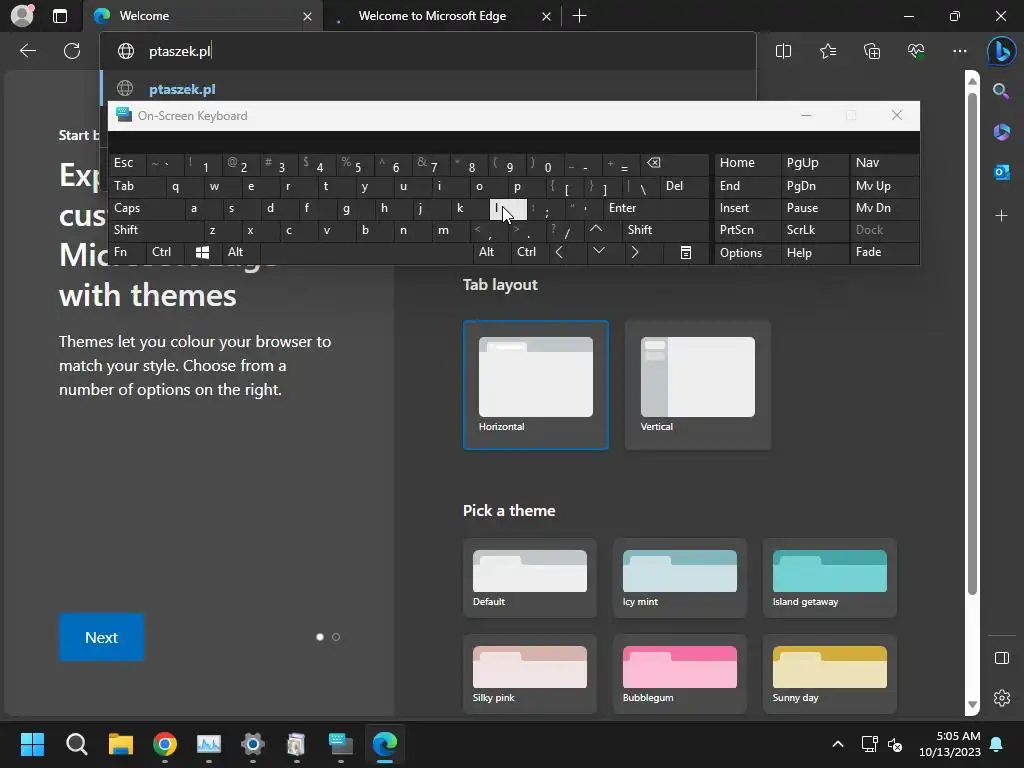This screenshot has height=768, width=1024.
Task: Launch Google Chrome from taskbar
Action: pyautogui.click(x=165, y=744)
